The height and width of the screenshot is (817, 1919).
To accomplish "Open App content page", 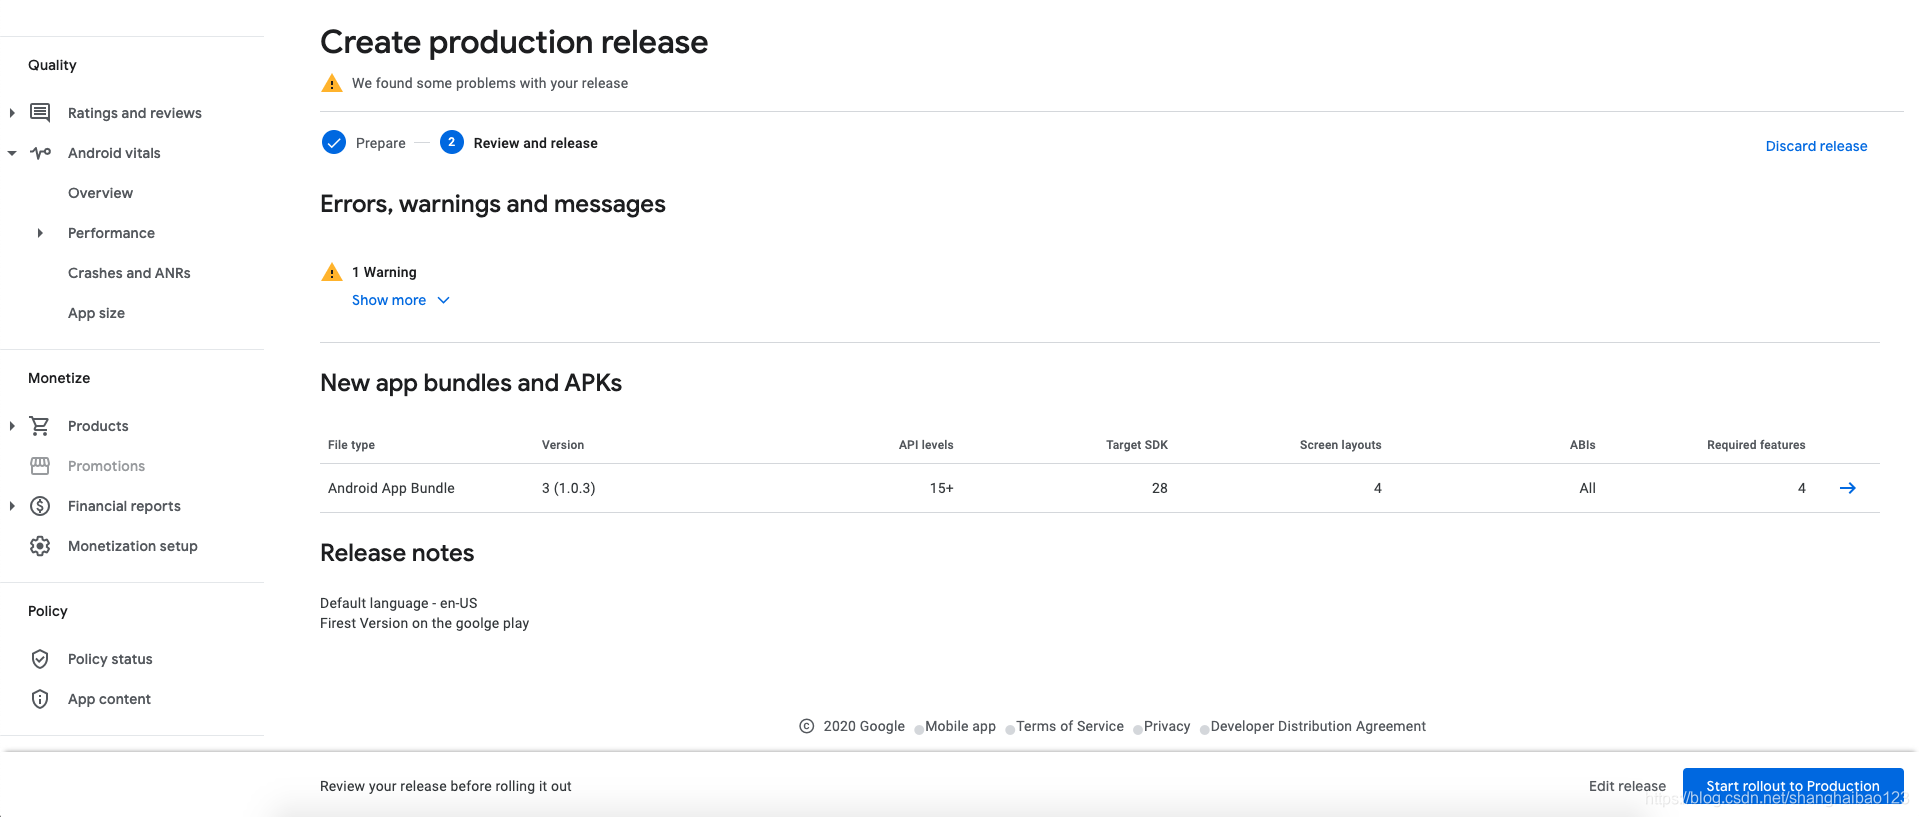I will click(109, 699).
